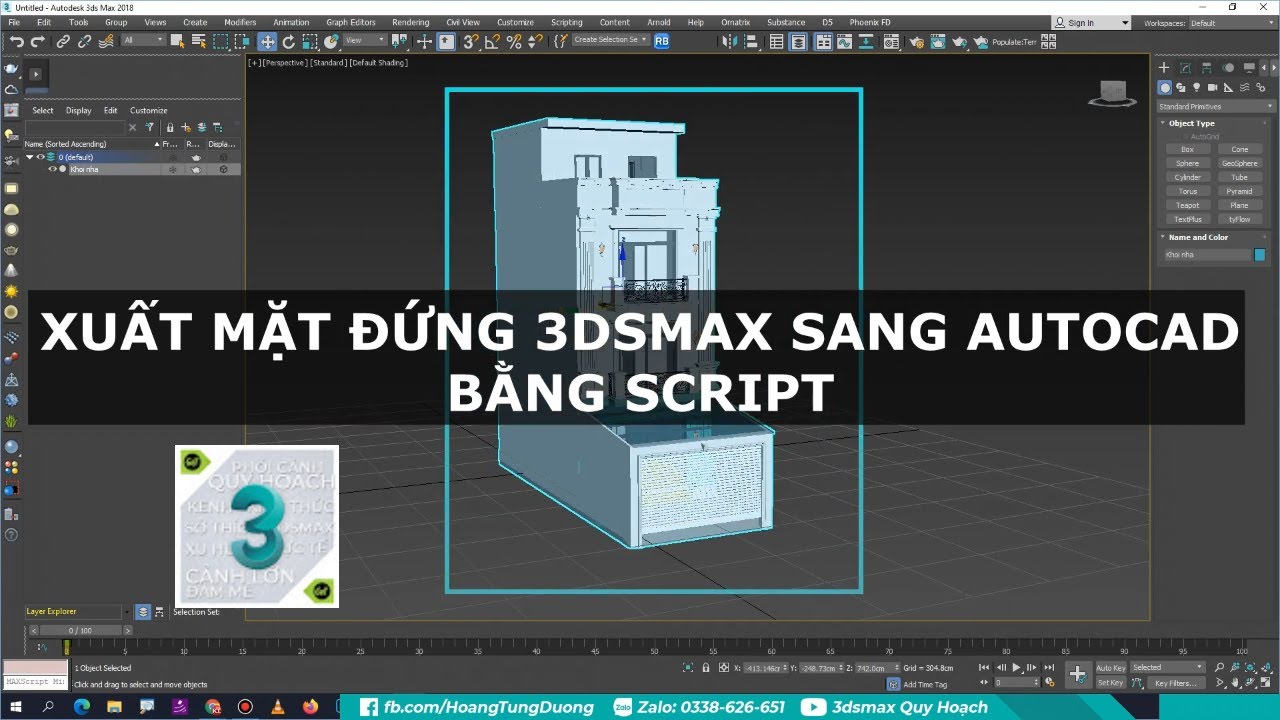Select the Cameras category icon

pos(1211,88)
